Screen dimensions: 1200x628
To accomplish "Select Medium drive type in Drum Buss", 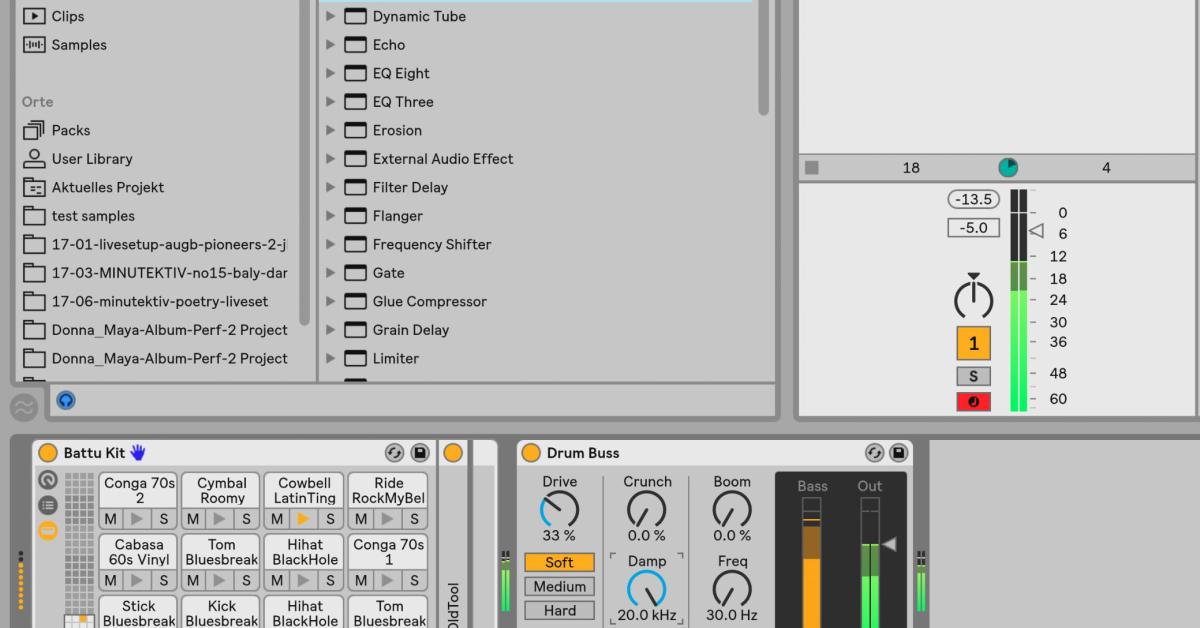I will pos(559,587).
